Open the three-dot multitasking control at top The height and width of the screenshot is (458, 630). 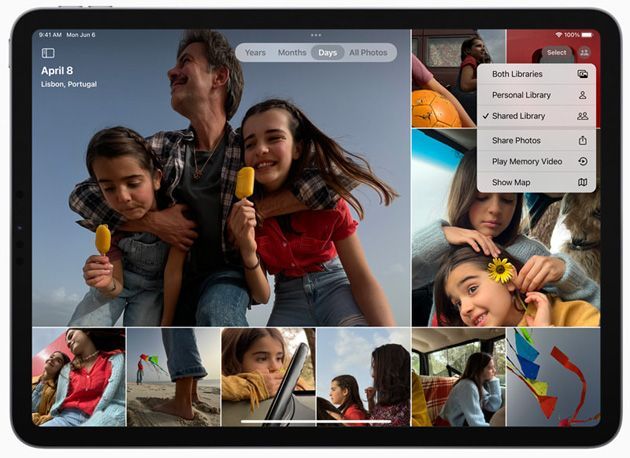click(x=316, y=35)
